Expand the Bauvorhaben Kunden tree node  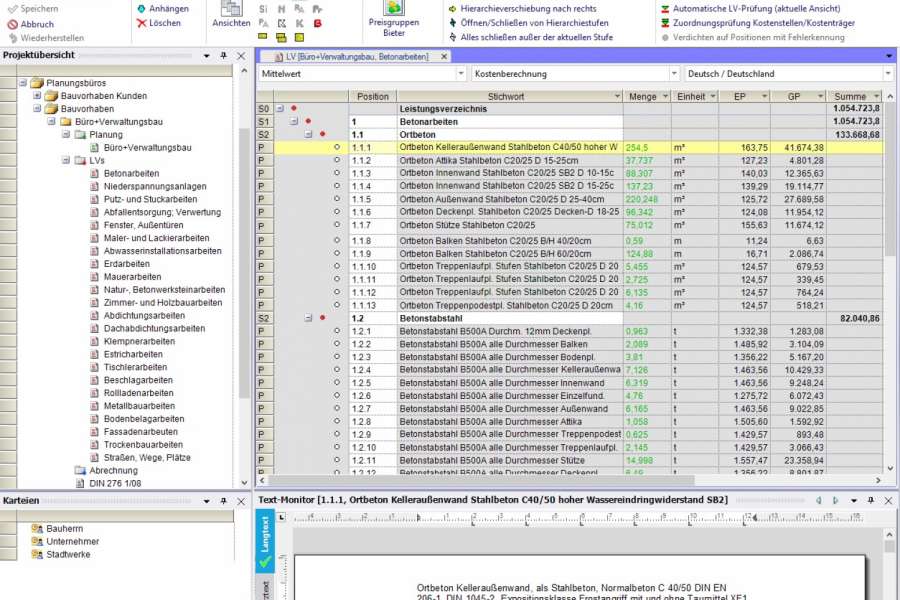click(37, 95)
